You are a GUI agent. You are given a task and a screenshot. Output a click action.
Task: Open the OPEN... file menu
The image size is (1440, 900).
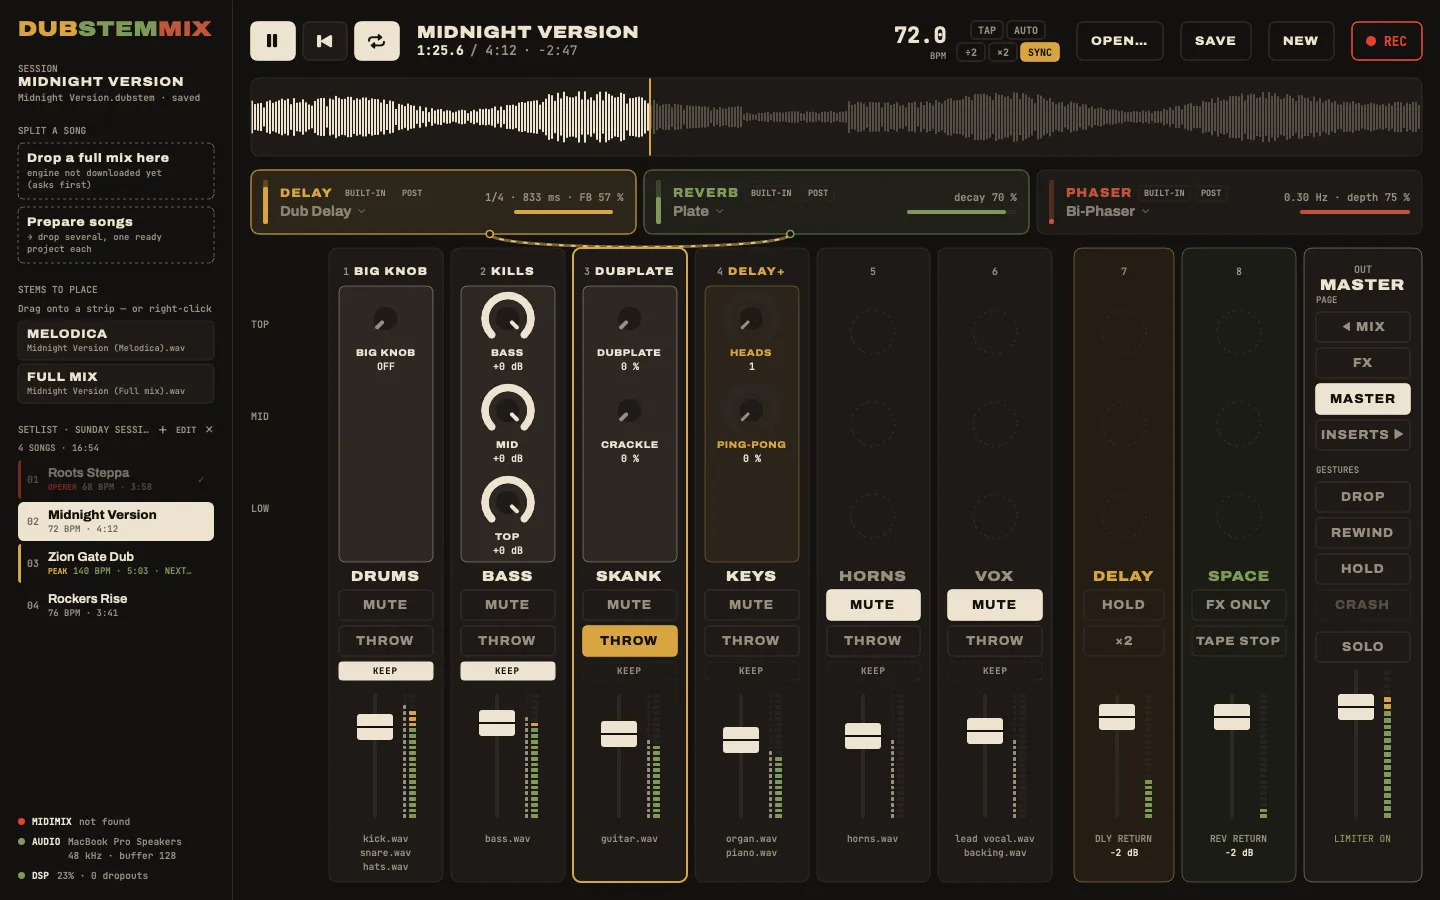[x=1119, y=41]
